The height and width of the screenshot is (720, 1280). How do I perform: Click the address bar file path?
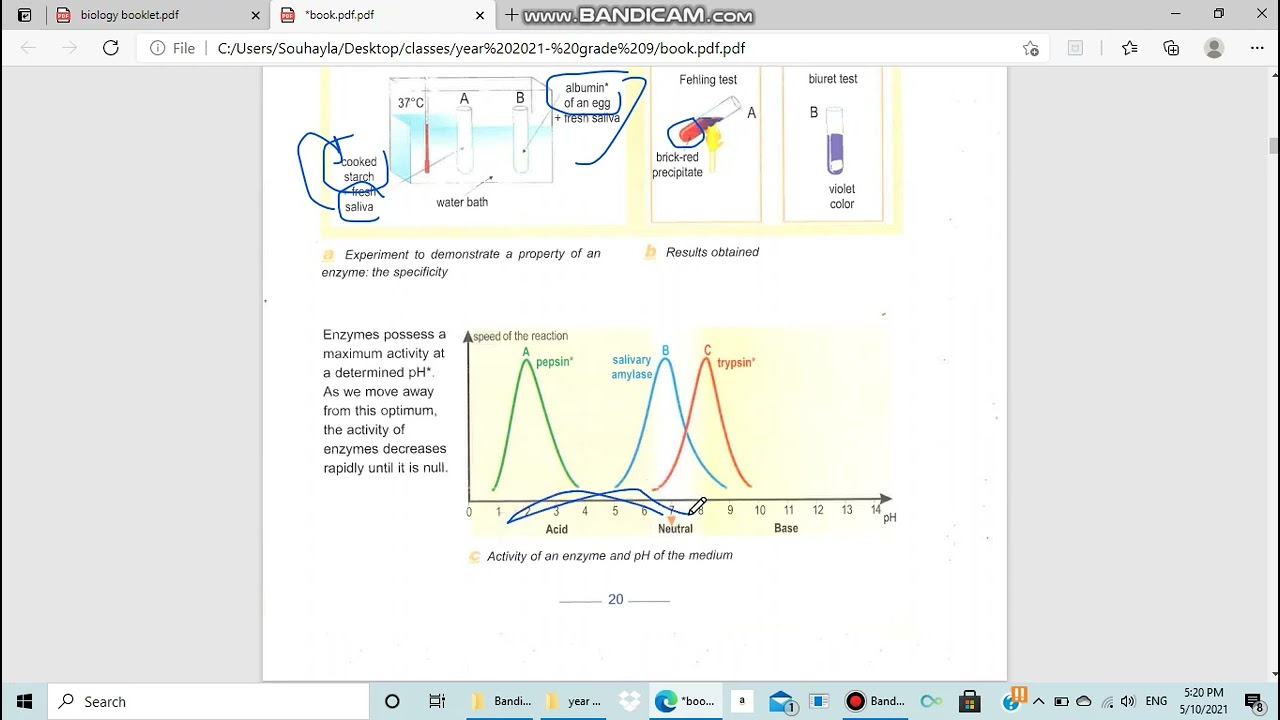(x=481, y=48)
